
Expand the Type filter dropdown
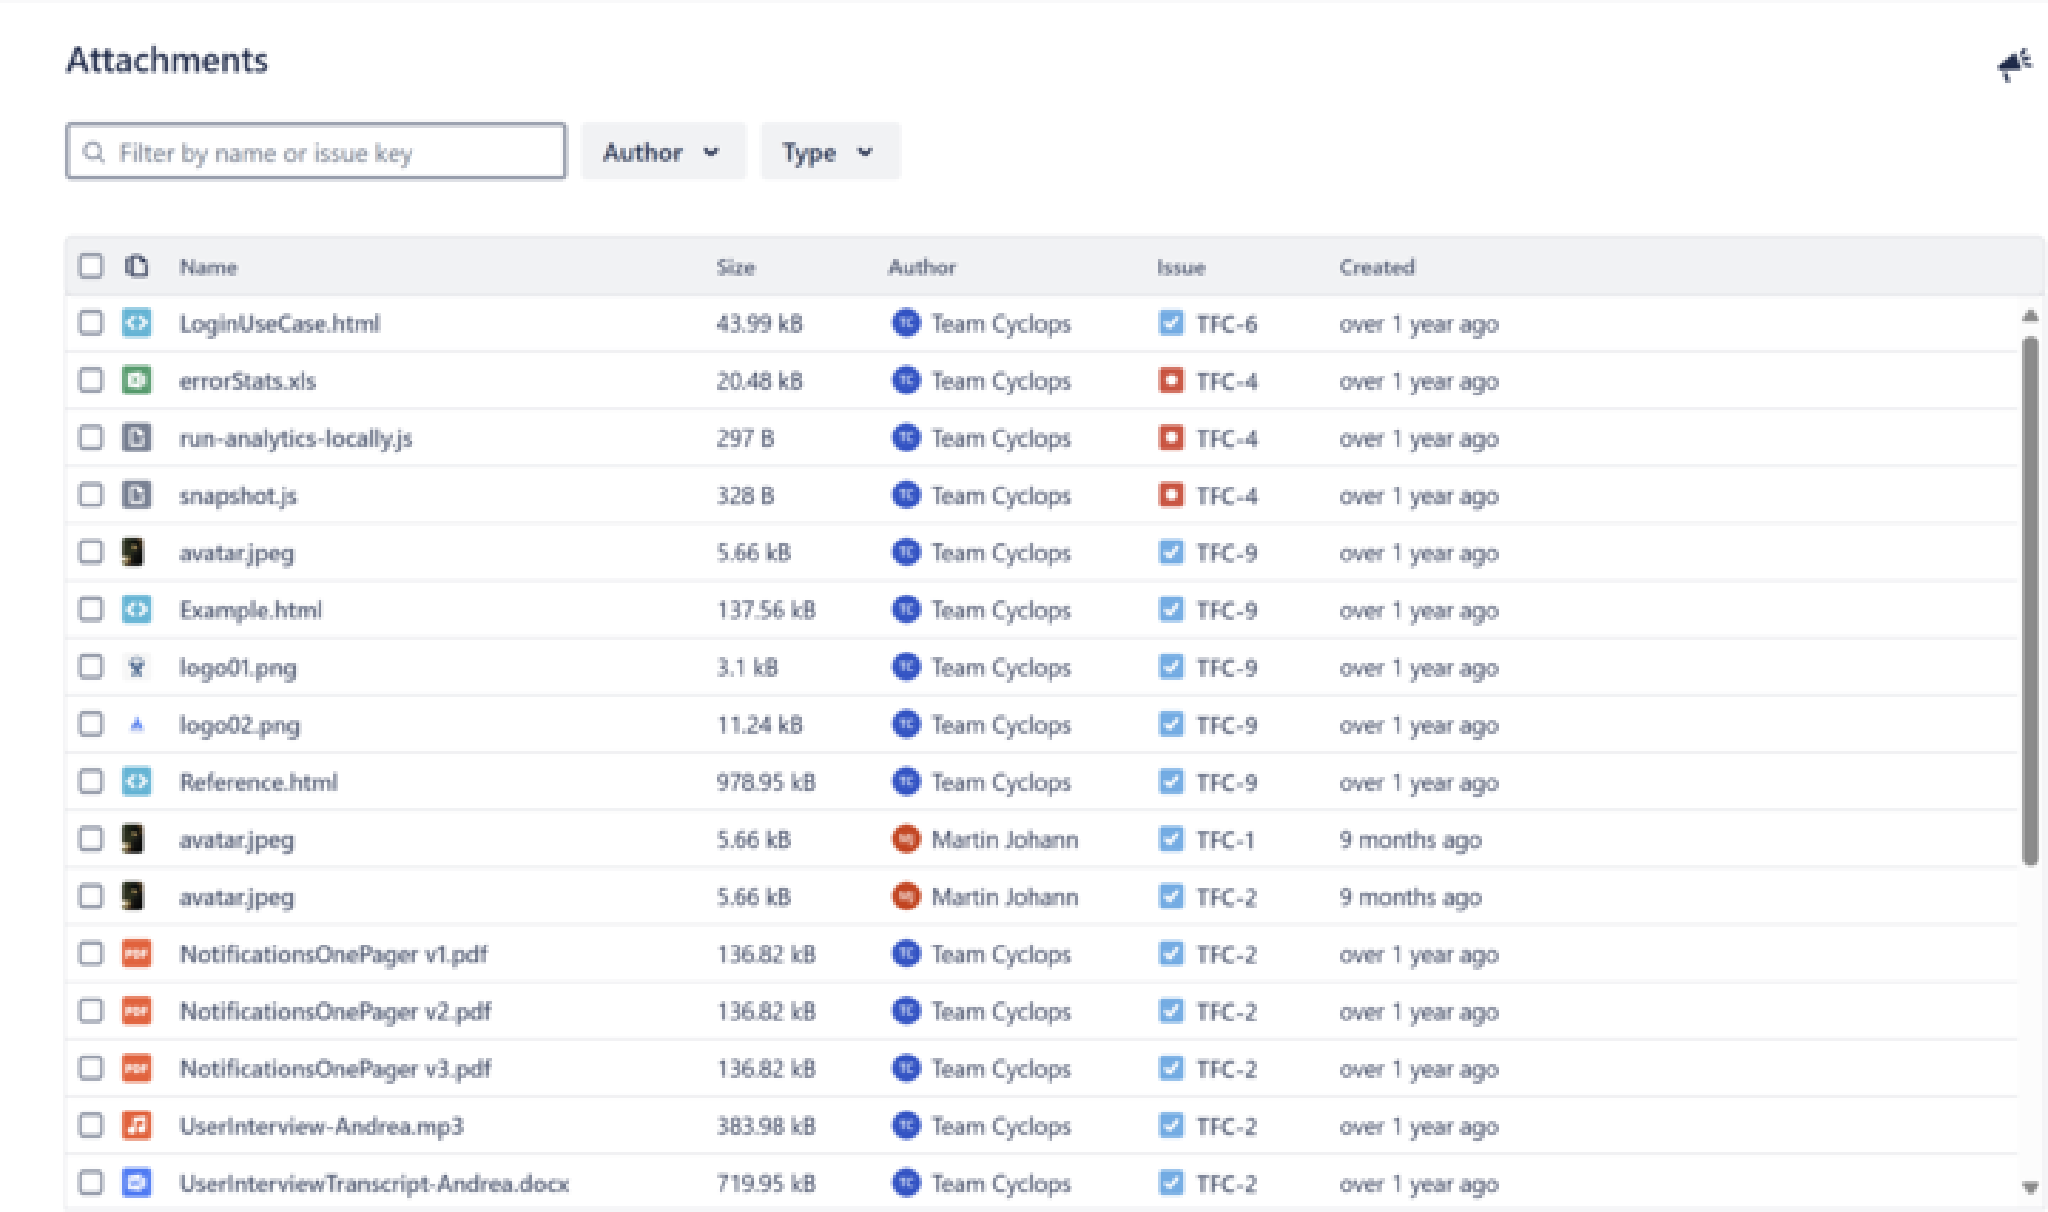pyautogui.click(x=829, y=152)
